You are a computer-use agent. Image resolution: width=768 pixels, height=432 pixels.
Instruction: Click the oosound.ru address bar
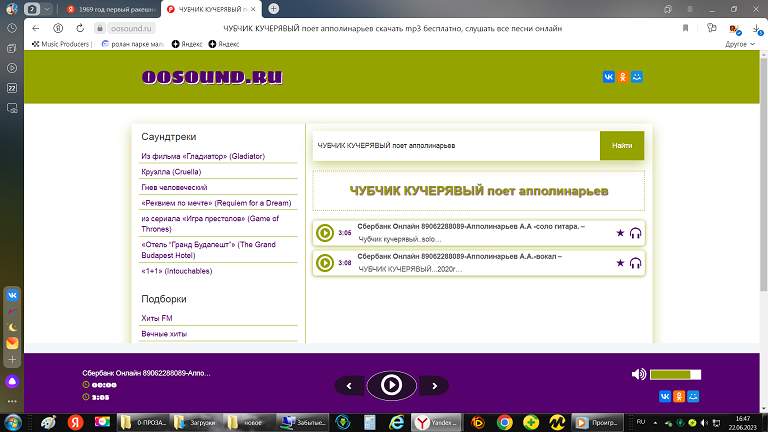131,28
